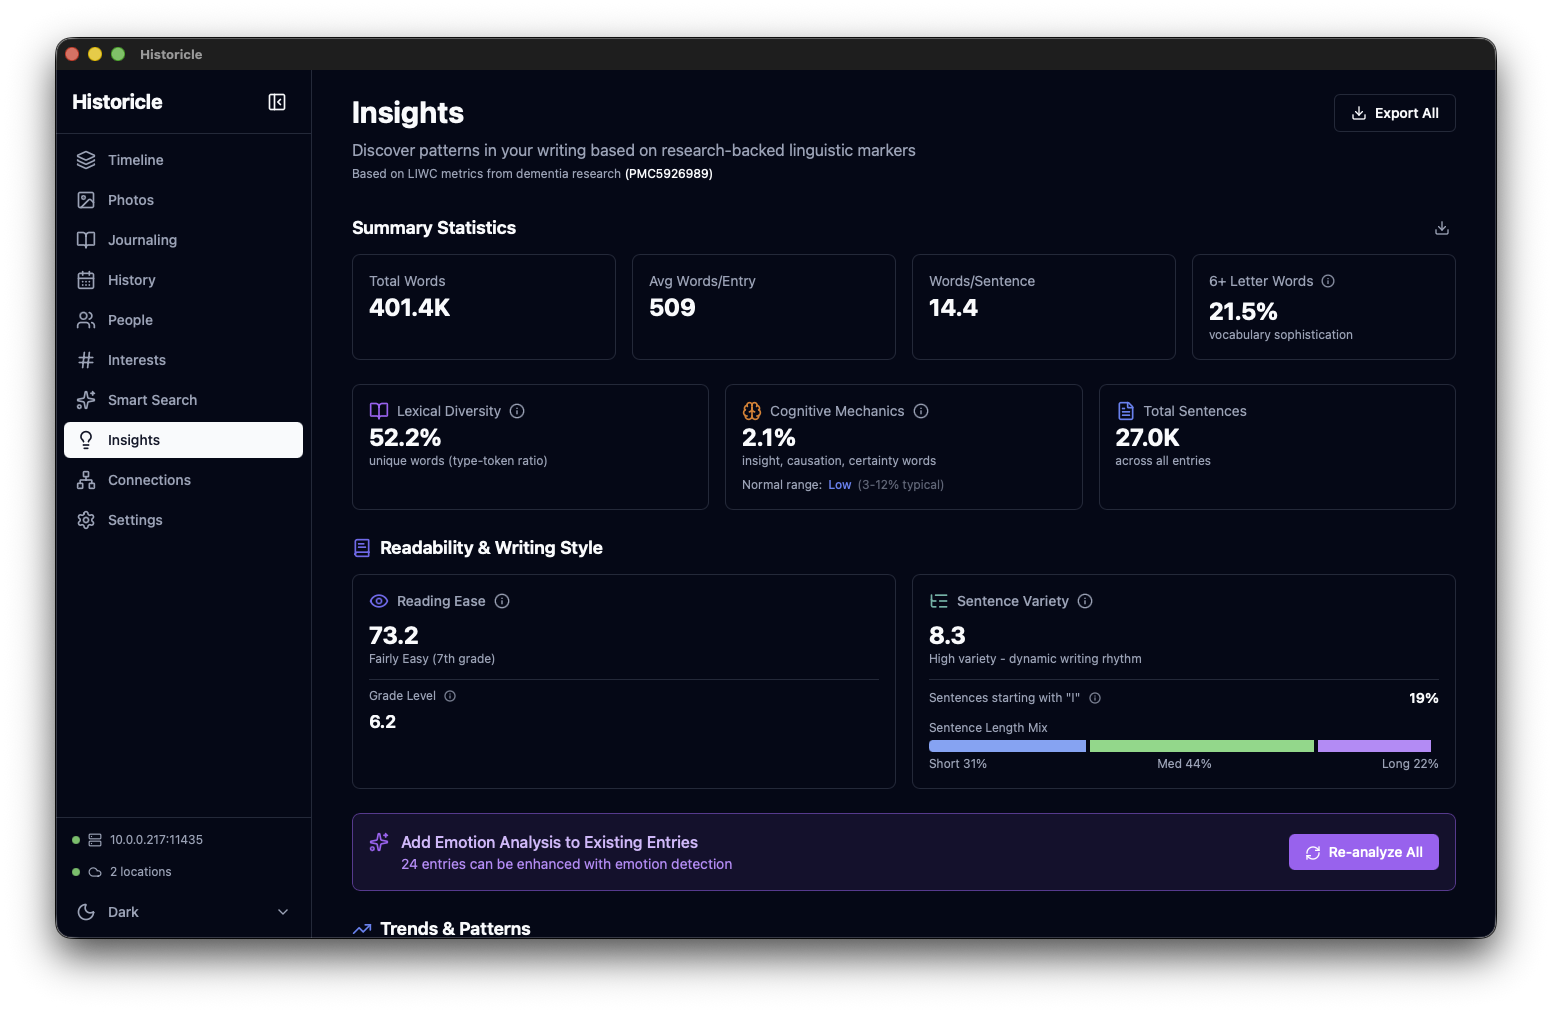Open the PMC5926989 research link

pos(668,173)
